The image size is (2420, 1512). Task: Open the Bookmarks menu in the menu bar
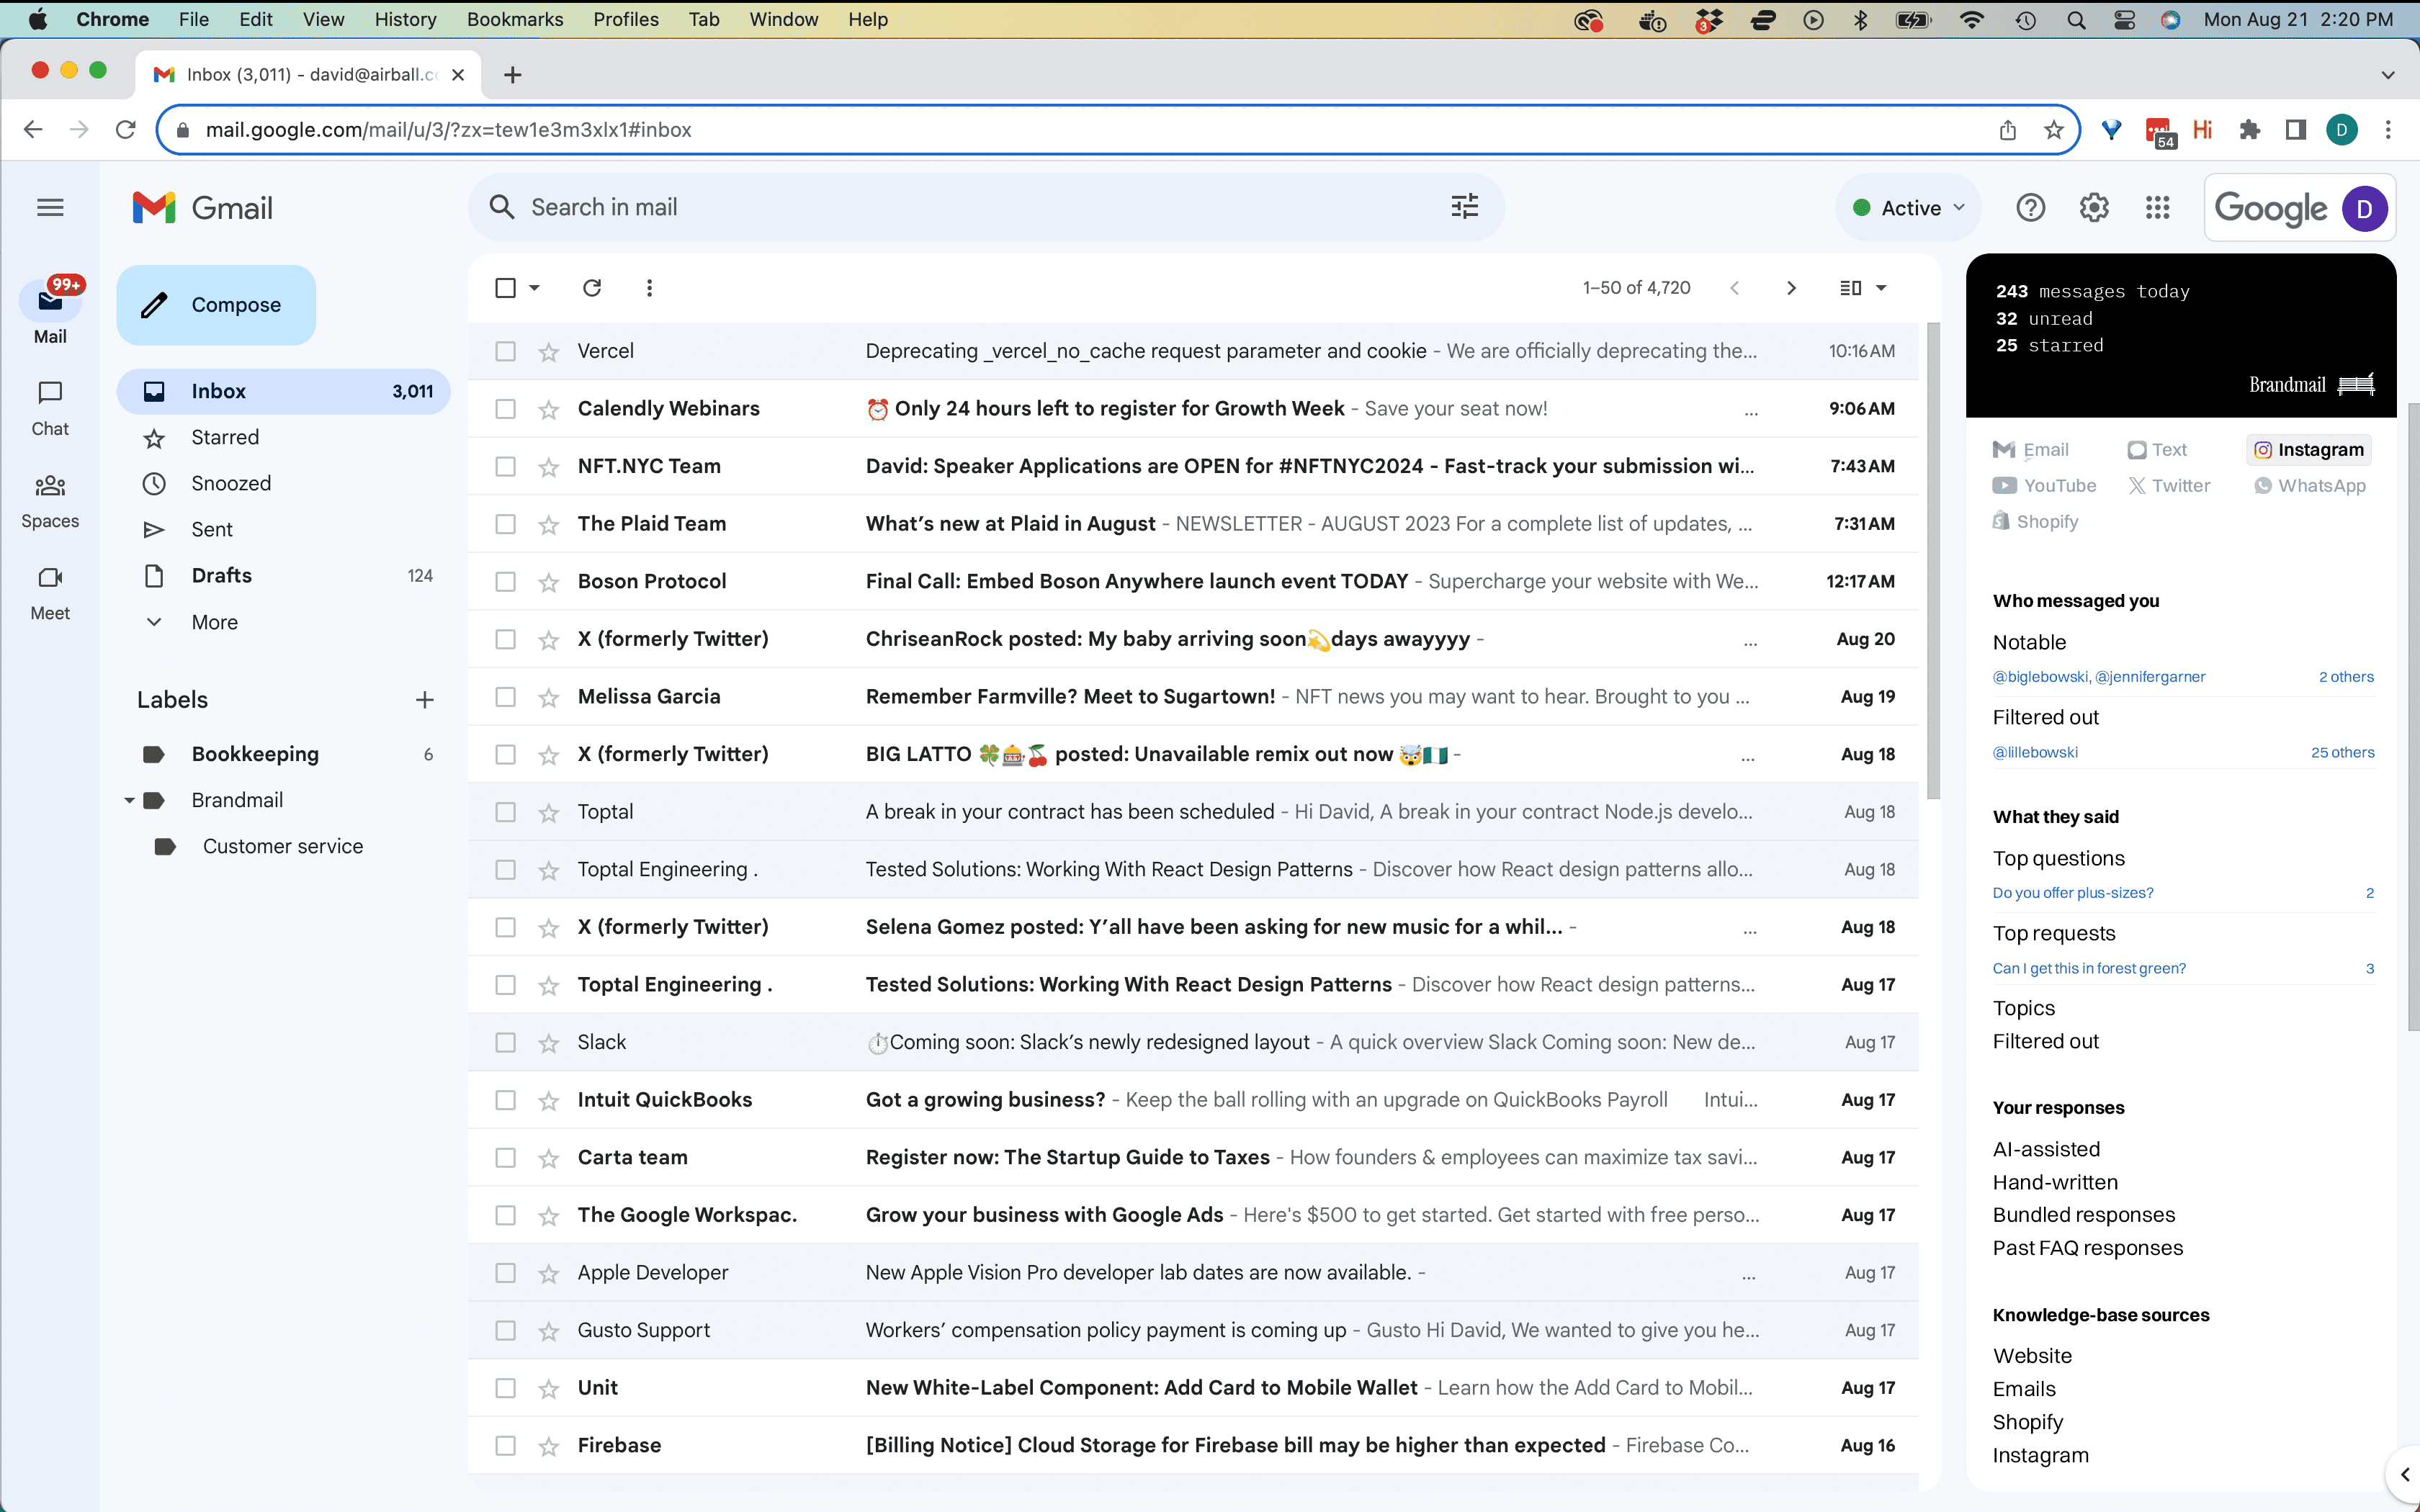point(515,19)
